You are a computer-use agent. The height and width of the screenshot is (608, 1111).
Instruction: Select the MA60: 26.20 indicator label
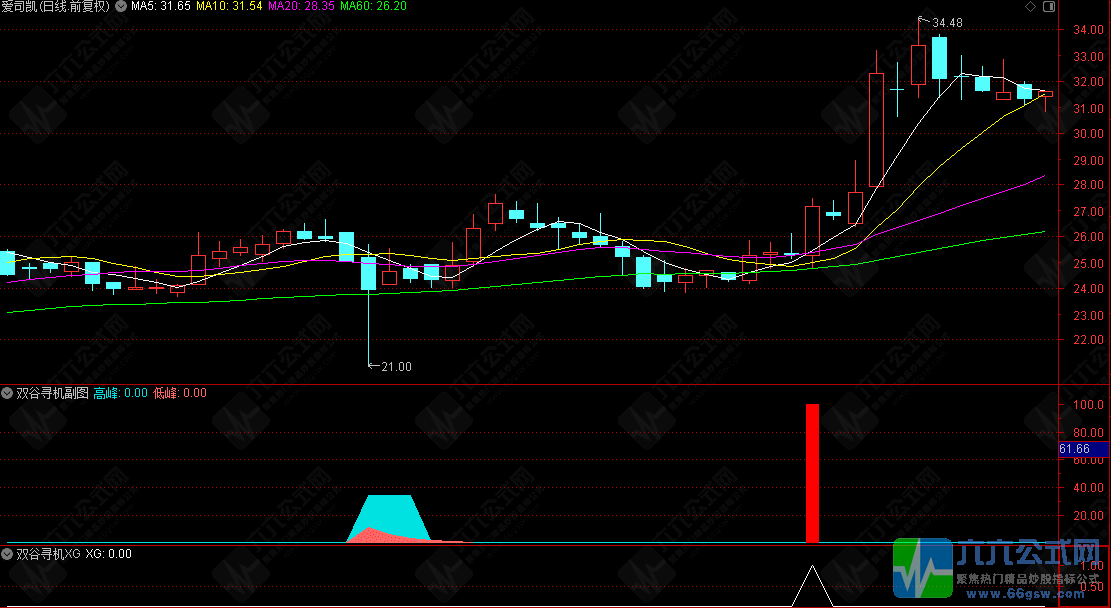[373, 6]
